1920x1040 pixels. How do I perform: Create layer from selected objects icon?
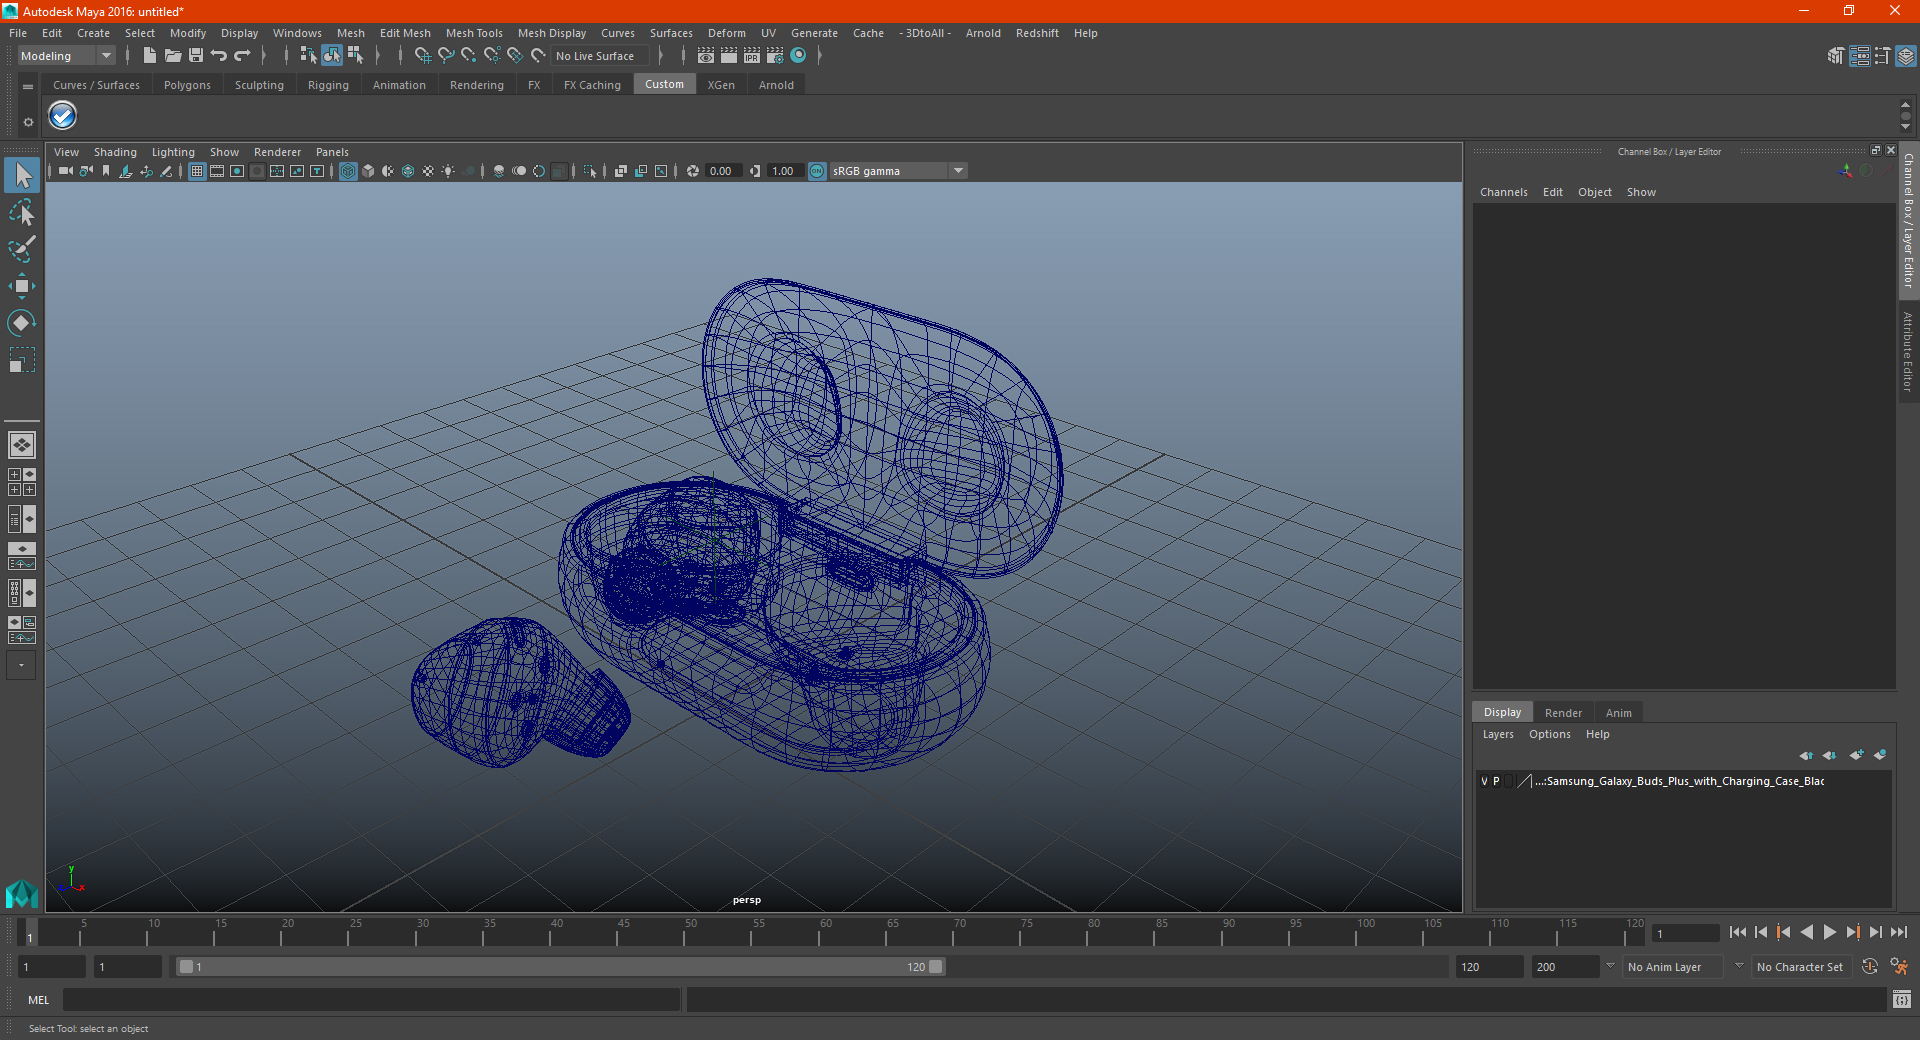[1880, 755]
